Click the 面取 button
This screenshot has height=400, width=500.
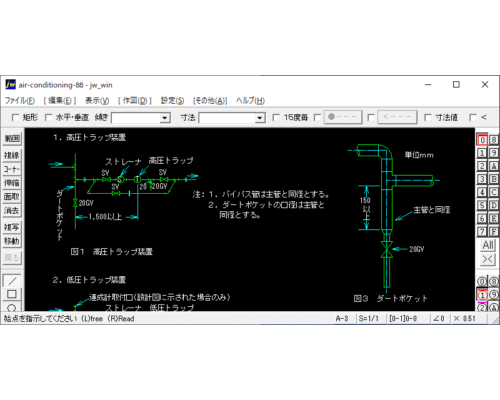[x=12, y=197]
